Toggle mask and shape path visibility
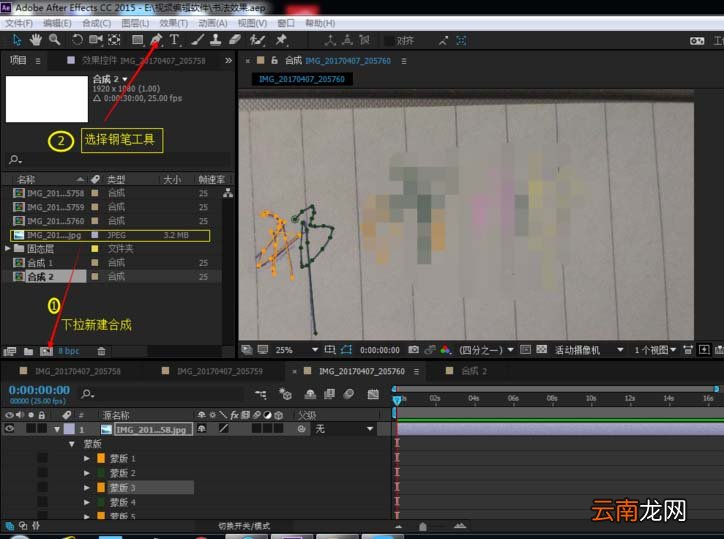This screenshot has height=539, width=724. [346, 350]
